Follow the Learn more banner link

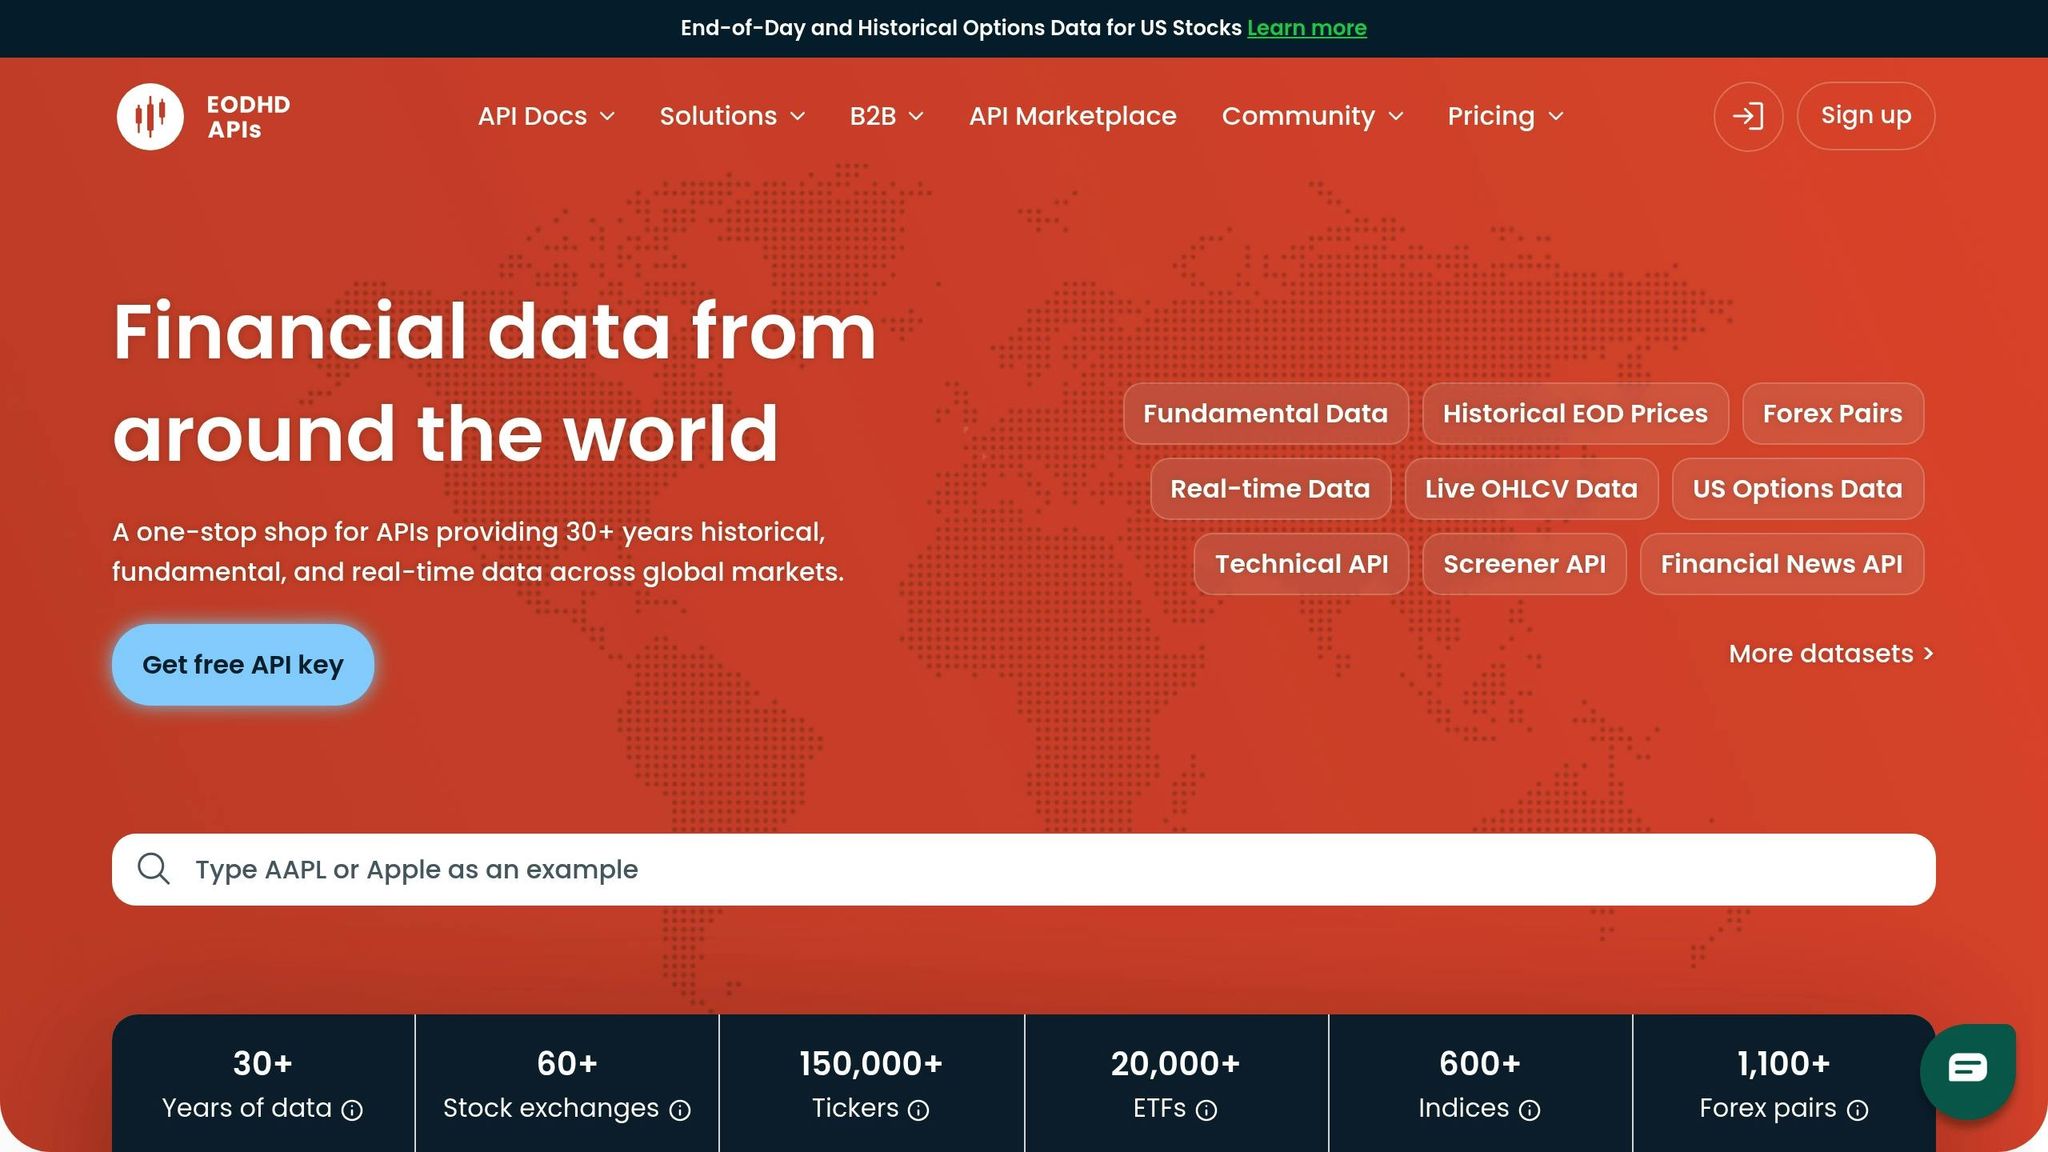click(x=1306, y=28)
